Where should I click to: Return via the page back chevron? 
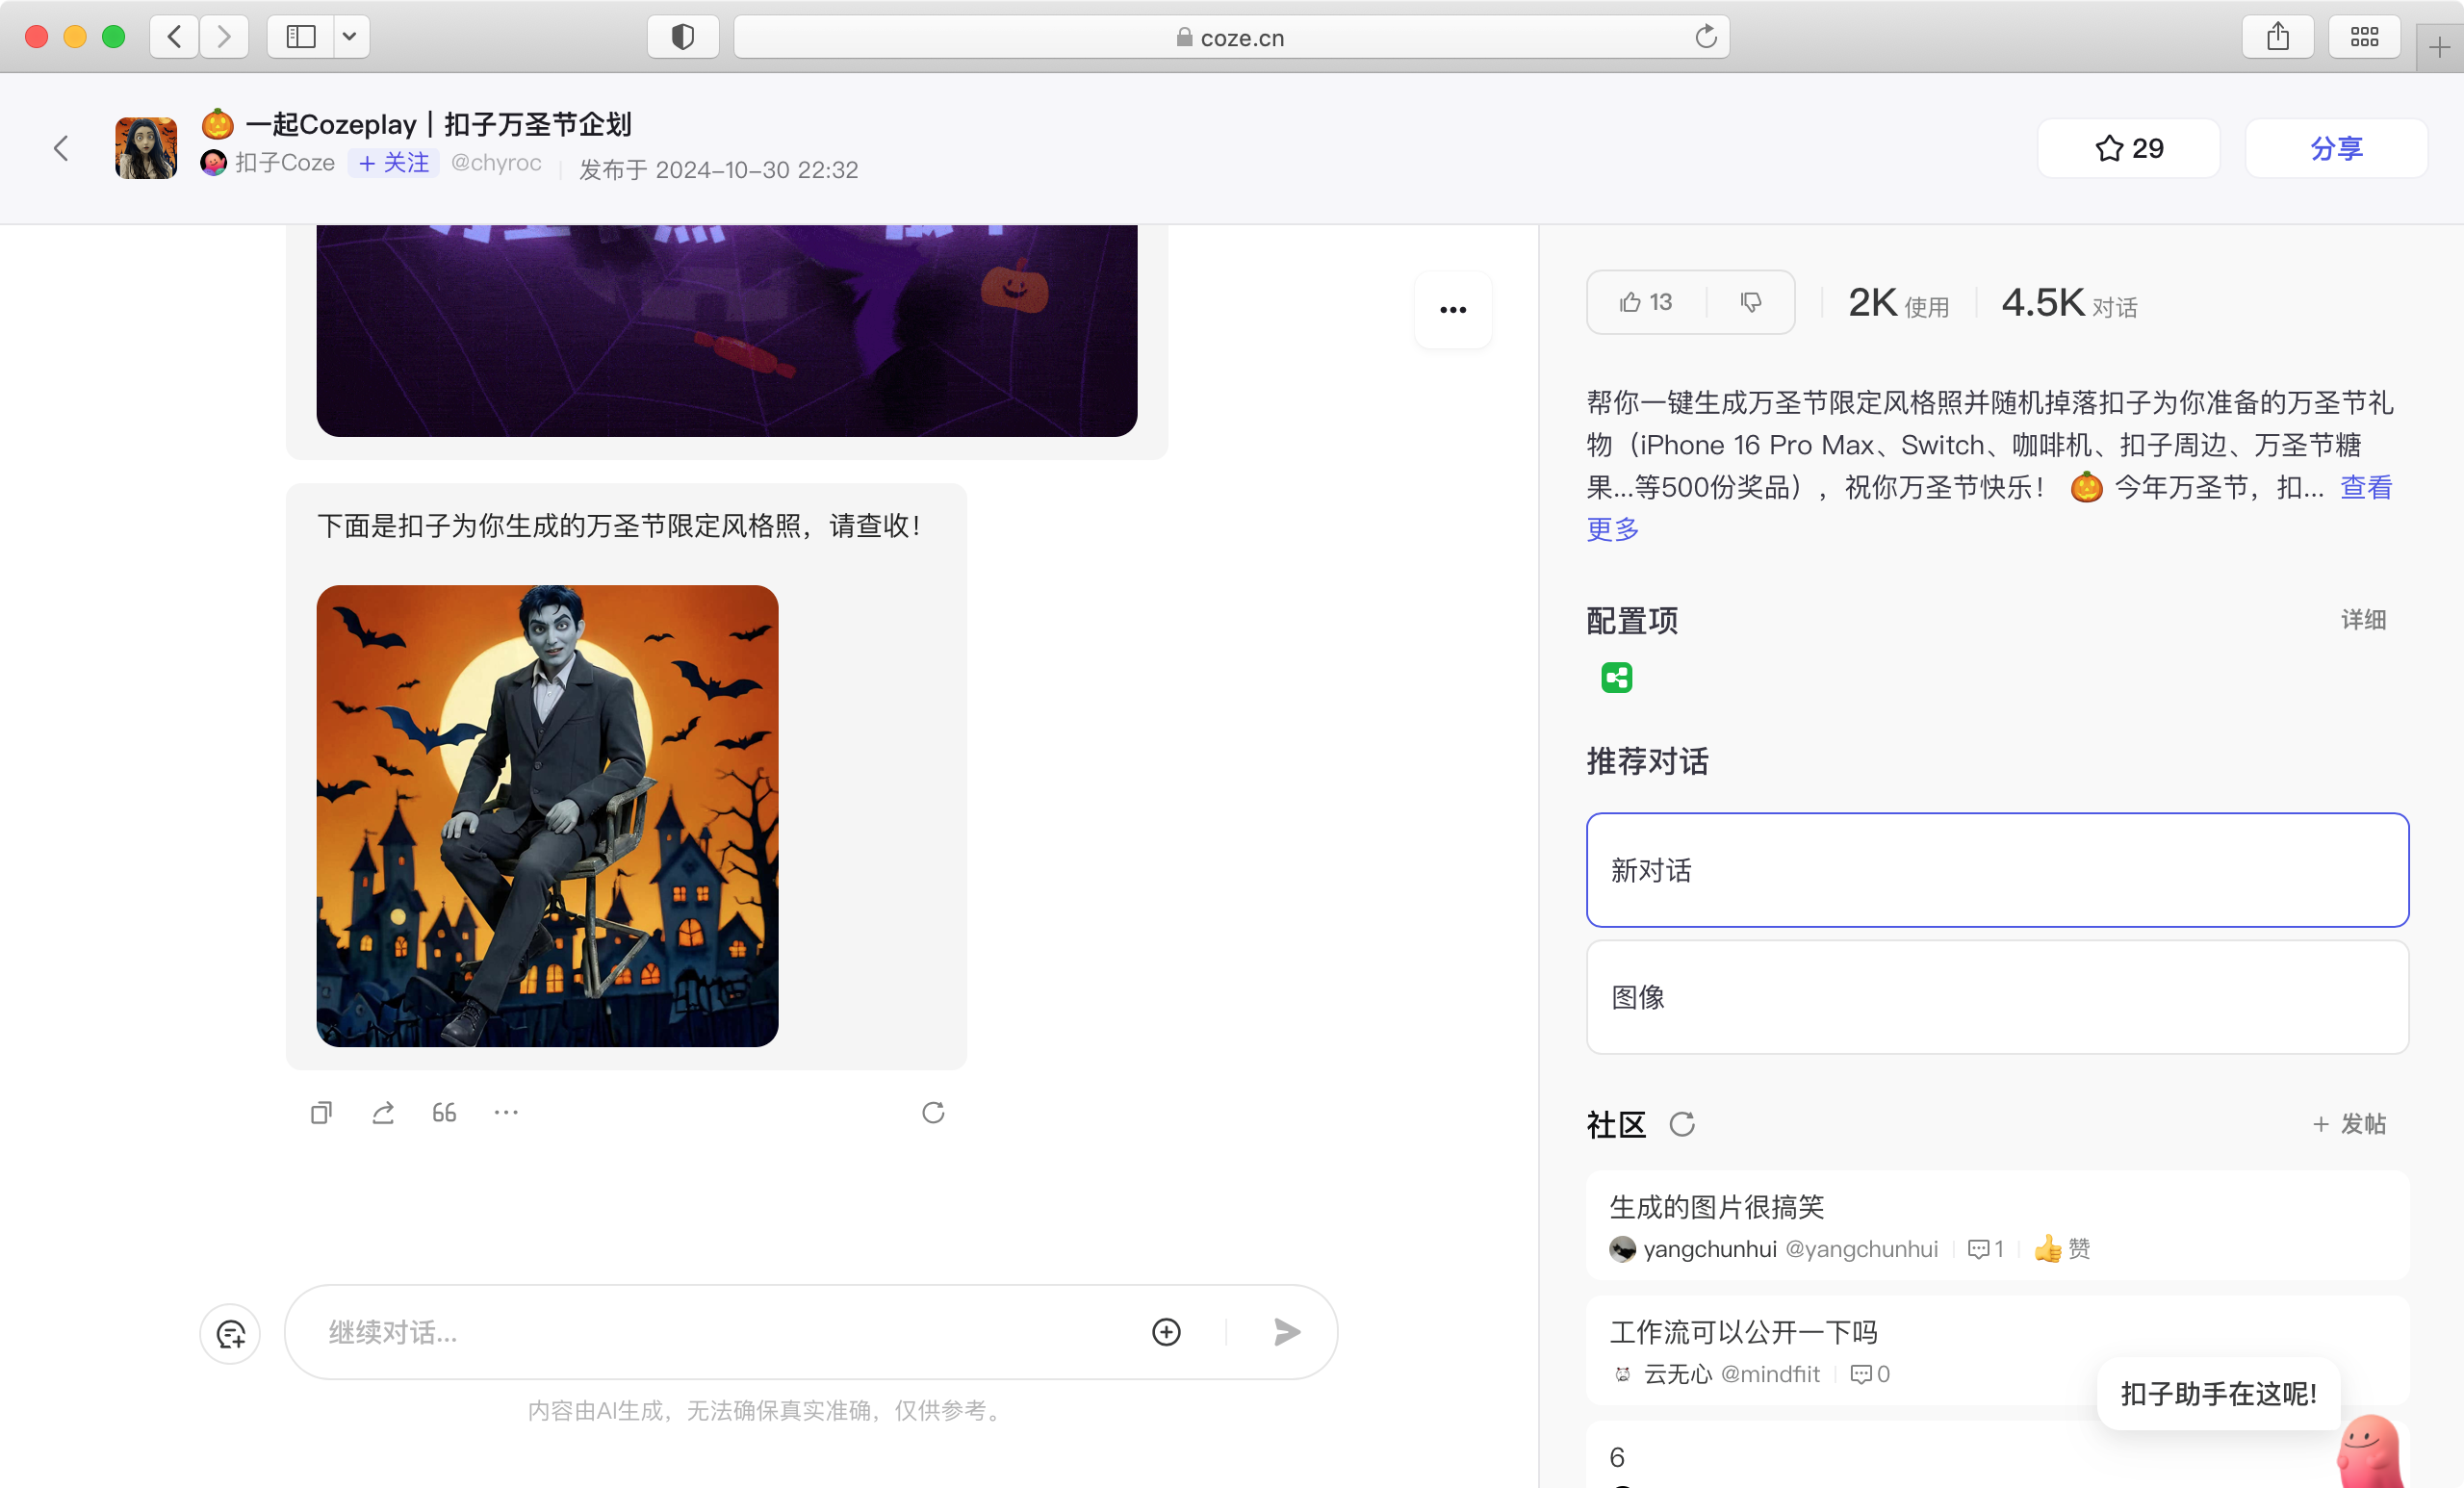point(61,149)
